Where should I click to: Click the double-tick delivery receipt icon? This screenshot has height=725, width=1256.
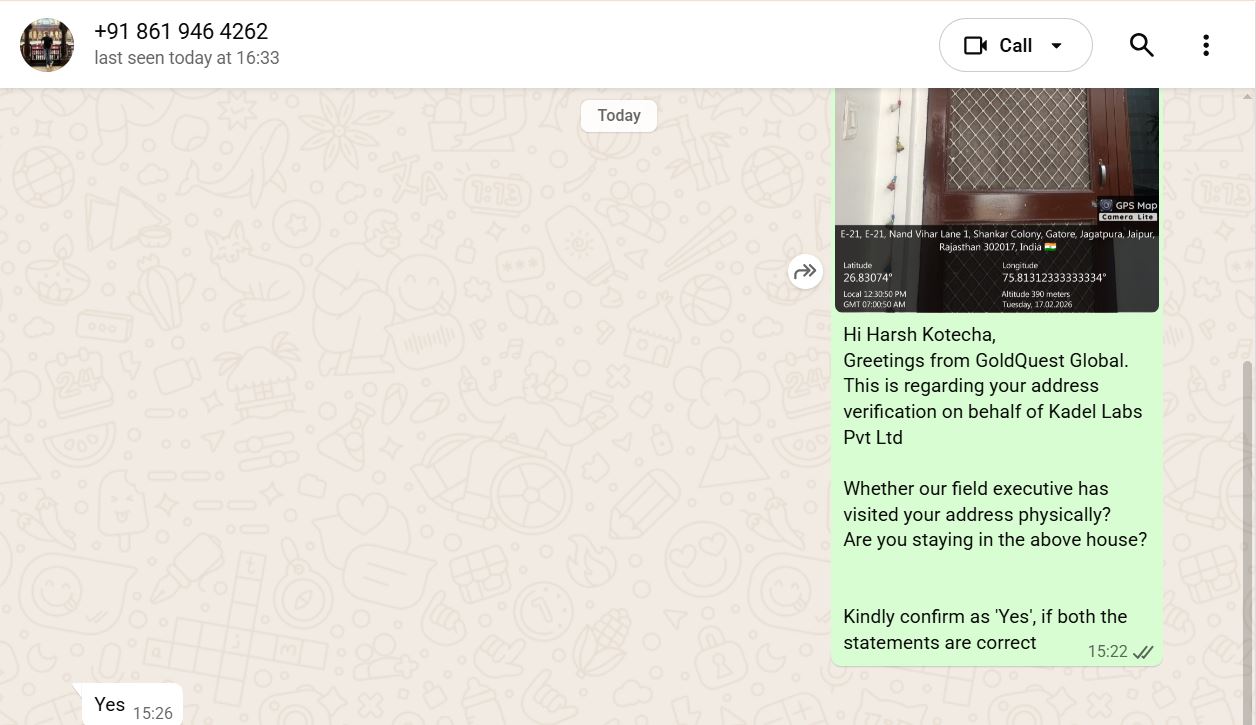tap(1143, 652)
